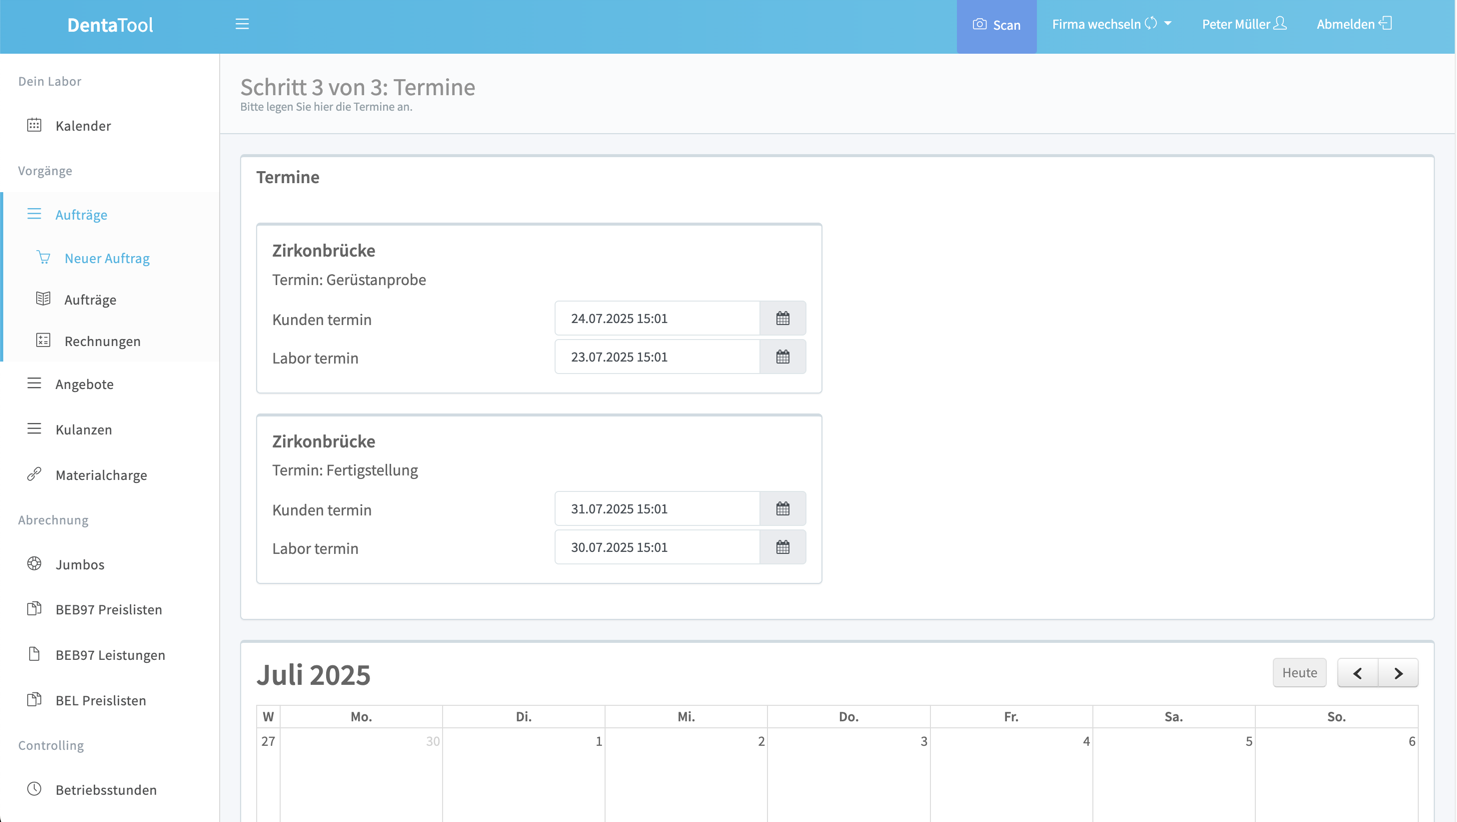The height and width of the screenshot is (822, 1457).
Task: Expand the Kulanzen sidebar menu
Action: click(83, 430)
